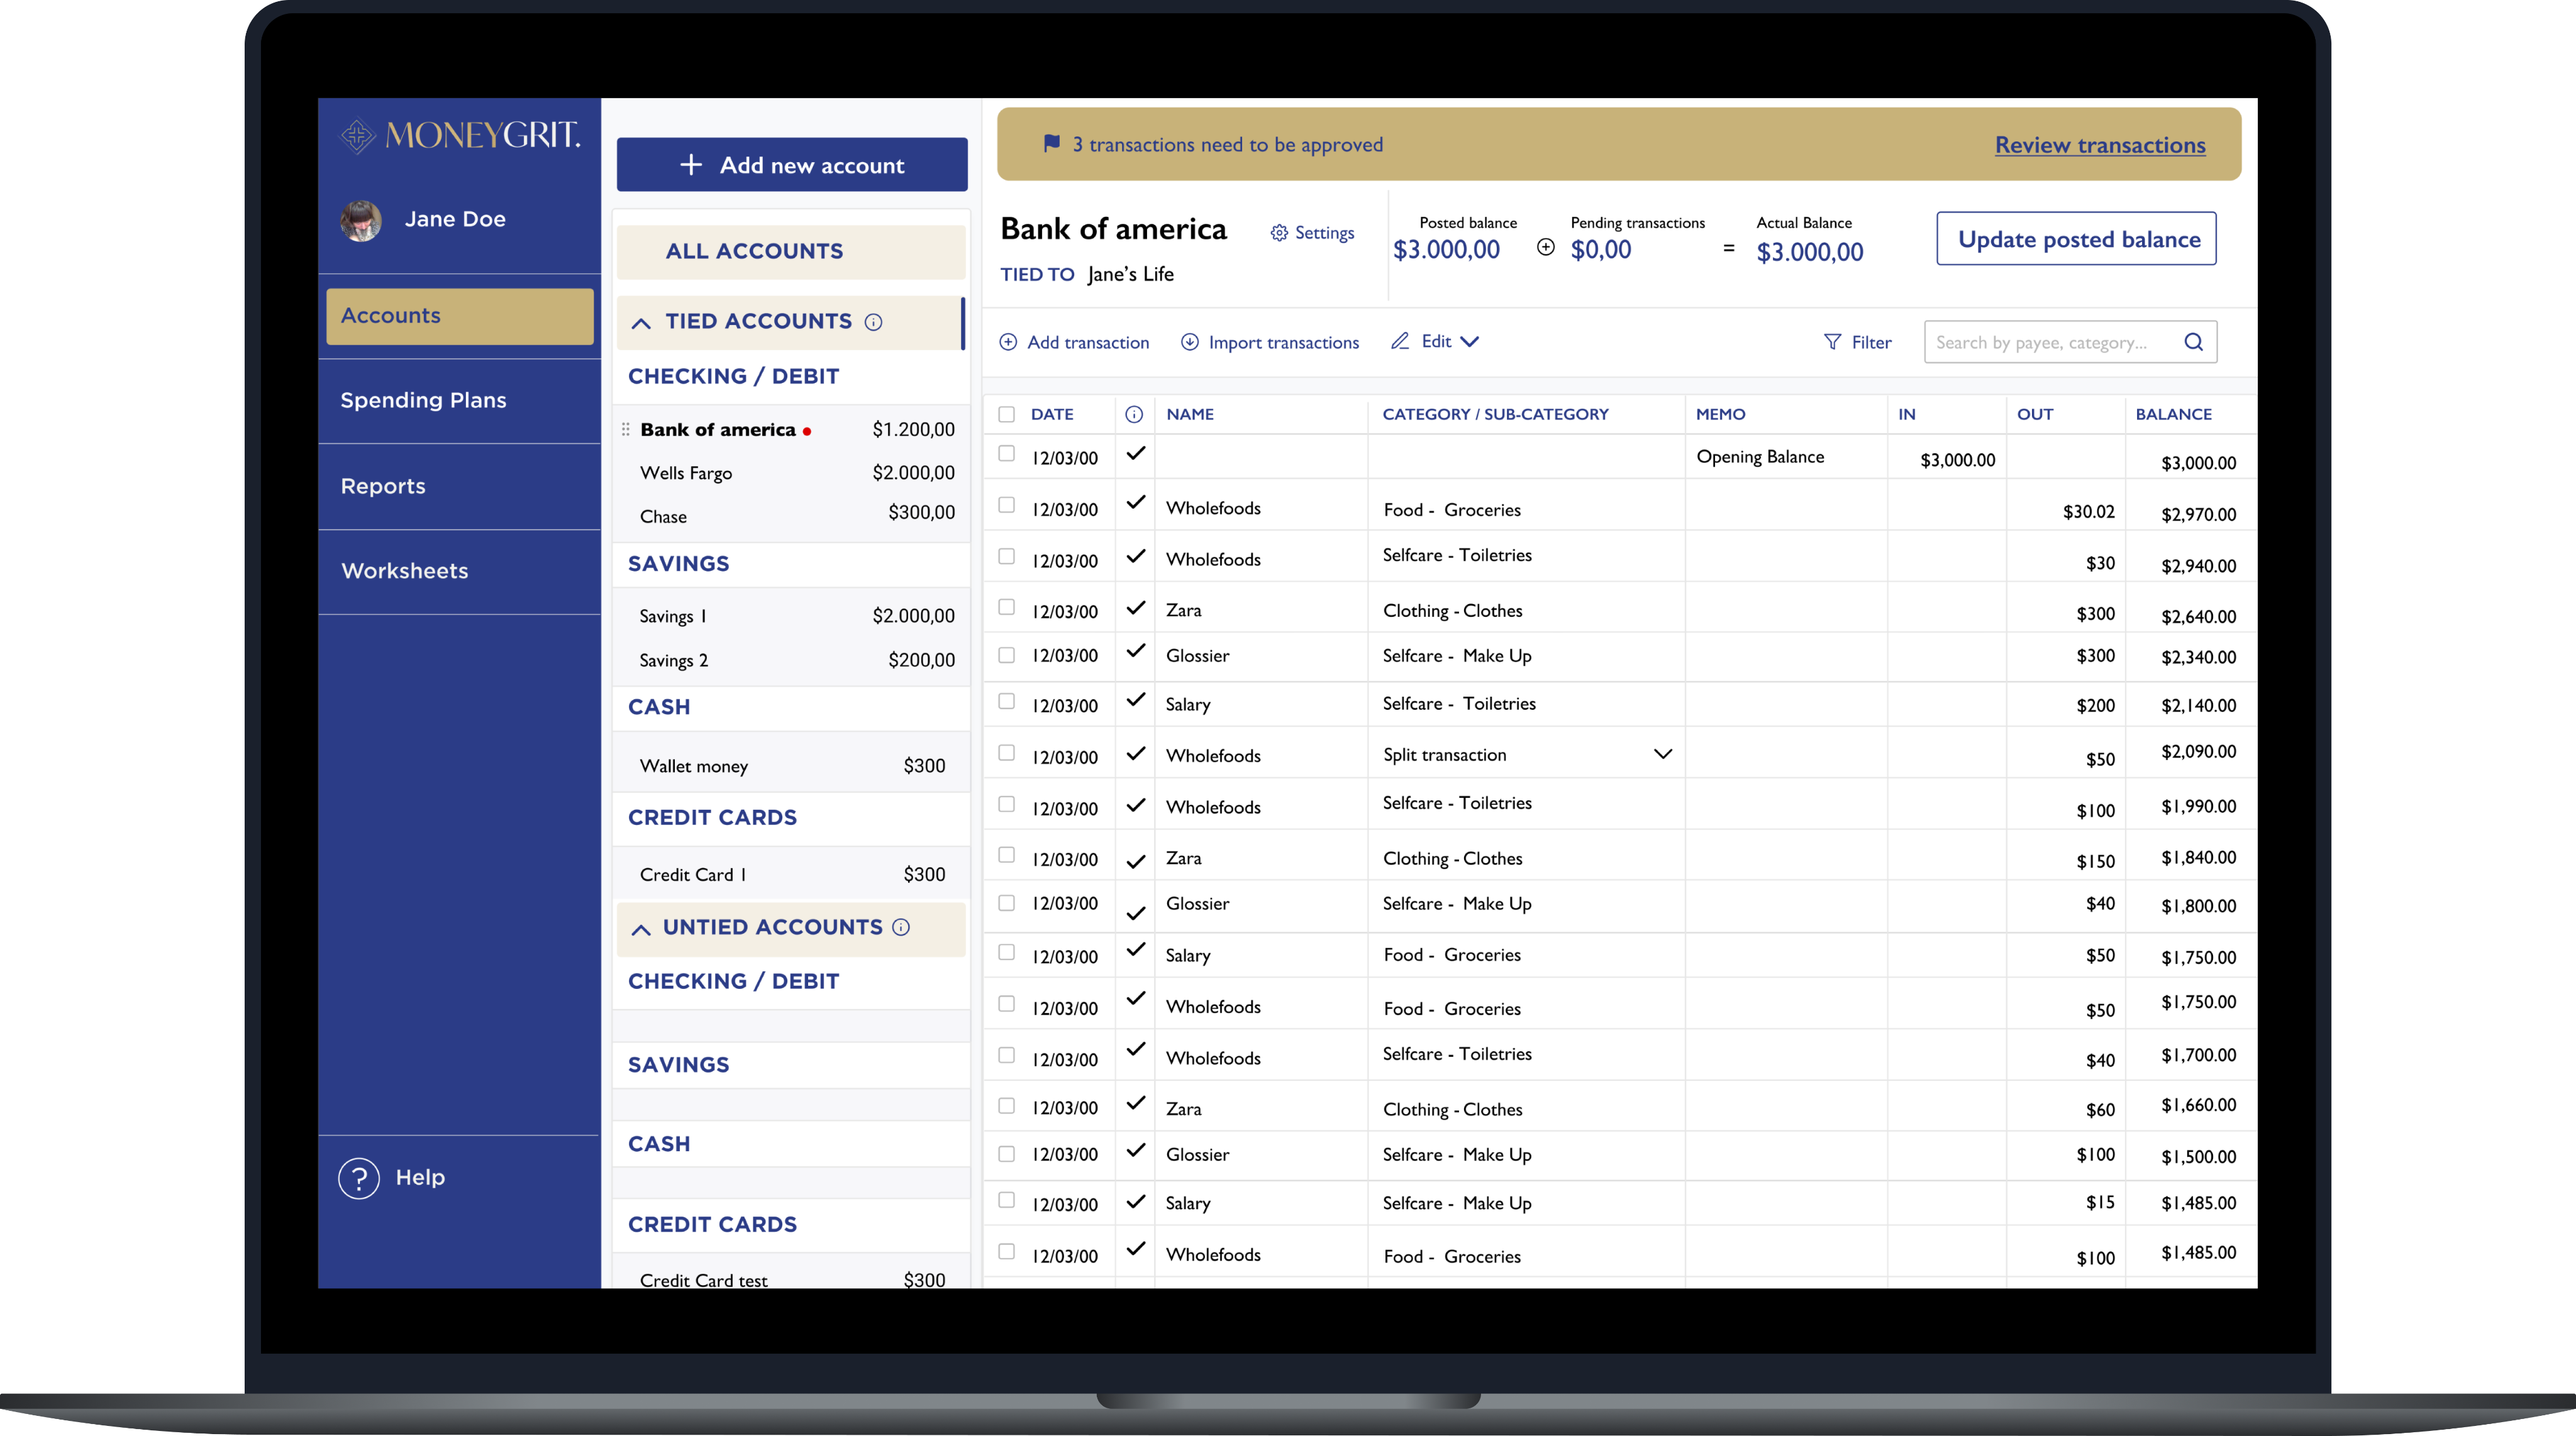Screen dimensions: 2576x1436
Task: Click the flag icon in approval banner
Action: (1051, 144)
